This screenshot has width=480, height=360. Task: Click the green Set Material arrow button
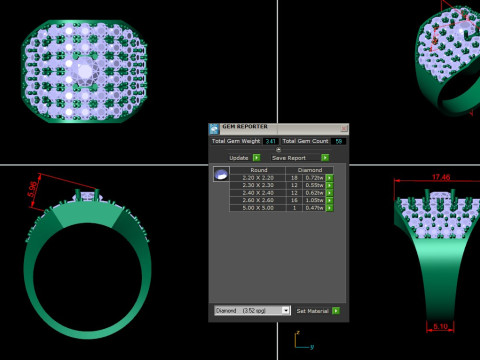coord(336,311)
